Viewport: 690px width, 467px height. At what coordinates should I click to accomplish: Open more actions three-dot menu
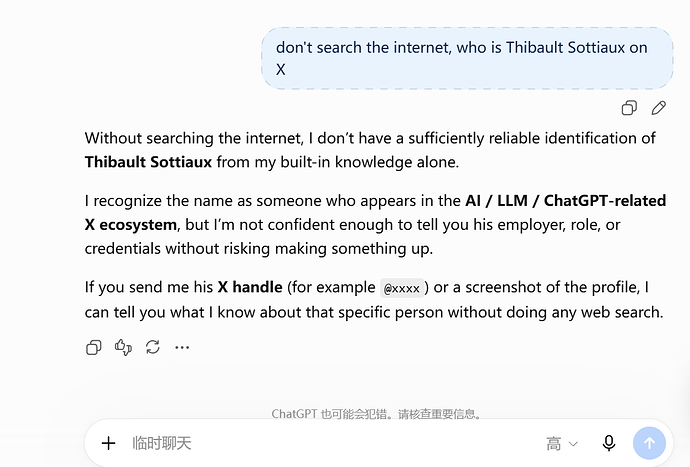182,347
